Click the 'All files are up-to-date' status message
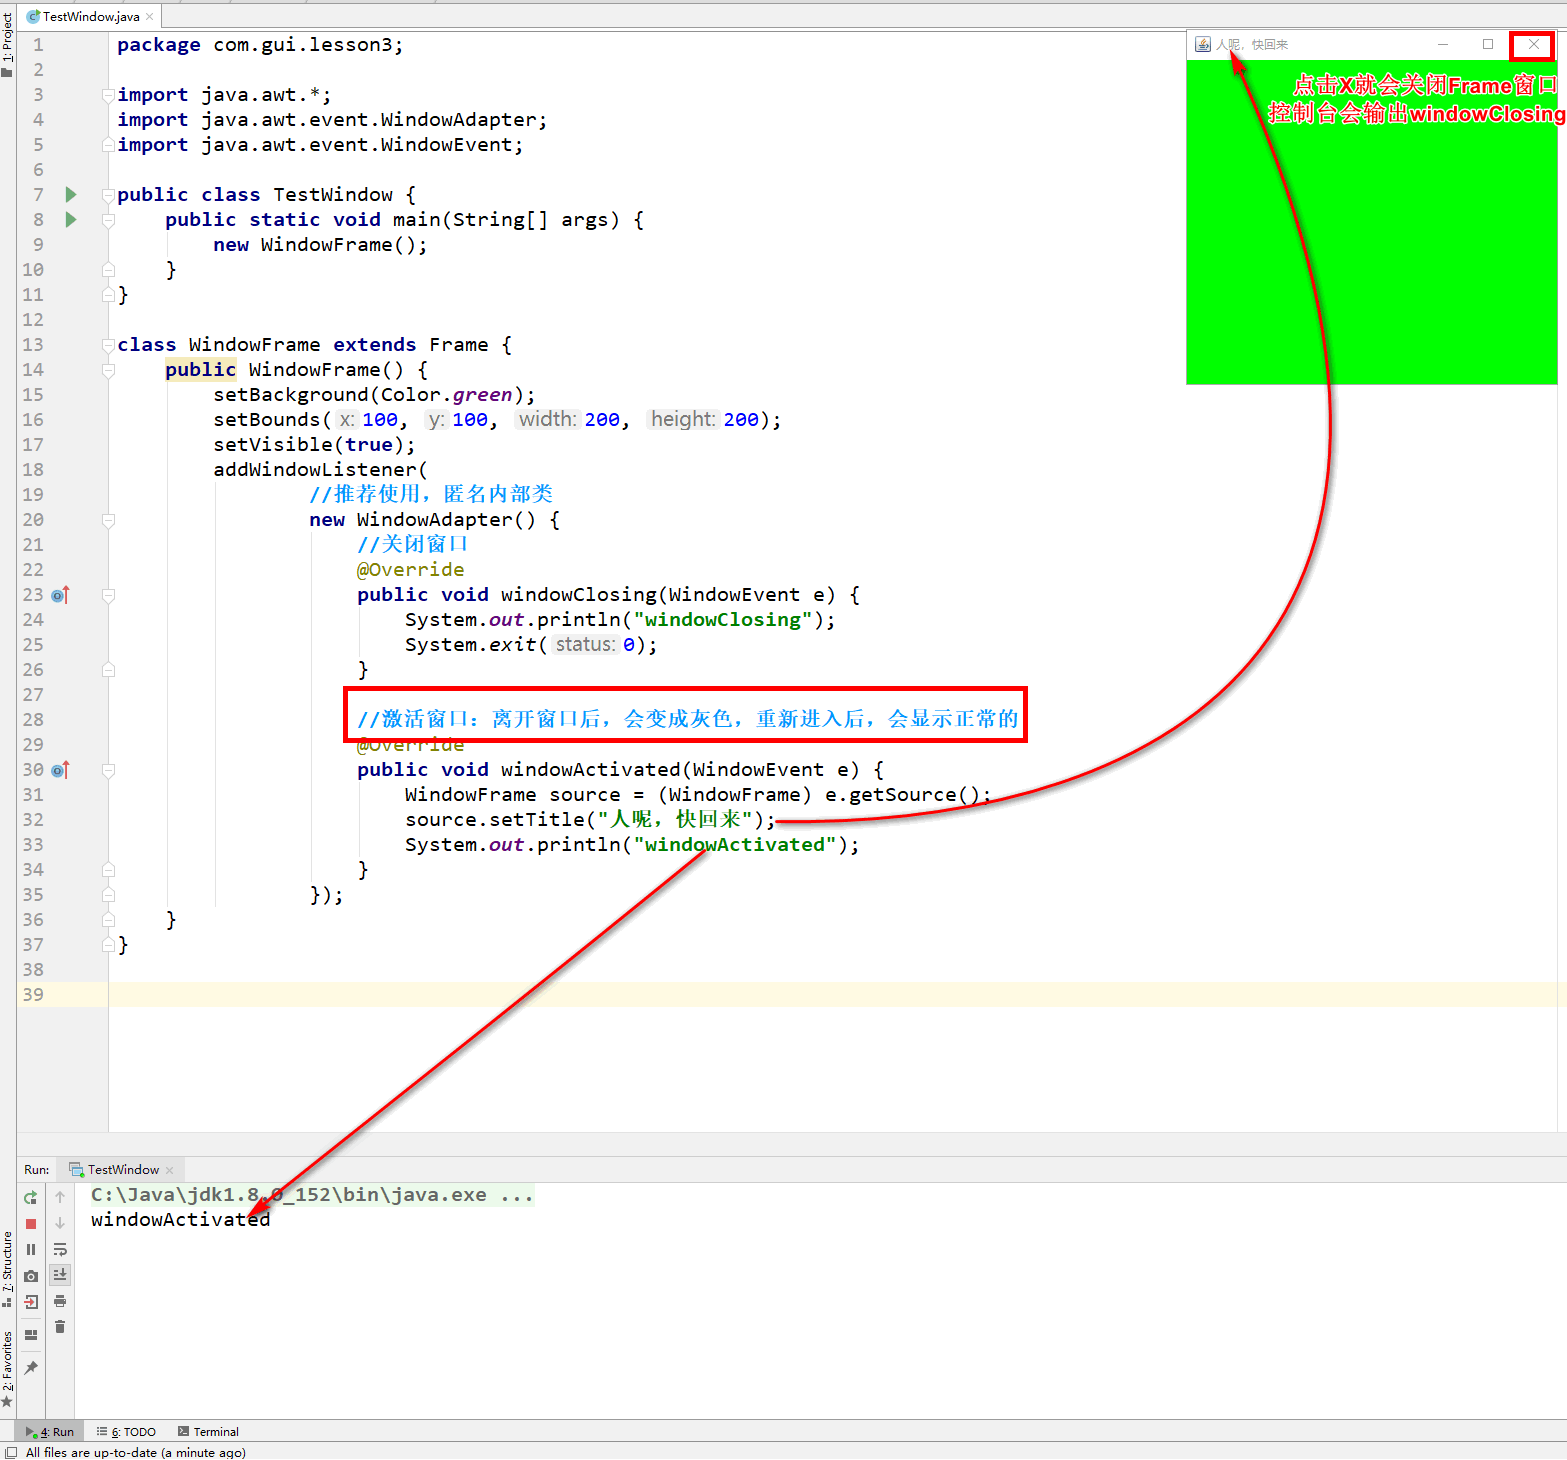1567x1460 pixels. coord(135,1452)
